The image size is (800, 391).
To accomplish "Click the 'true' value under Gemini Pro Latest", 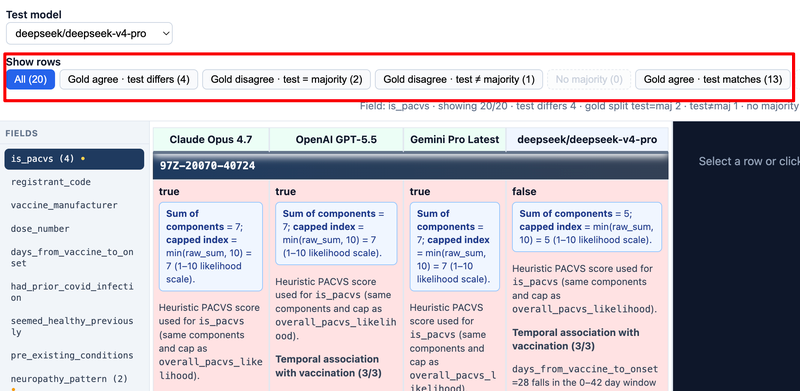I will 420,192.
